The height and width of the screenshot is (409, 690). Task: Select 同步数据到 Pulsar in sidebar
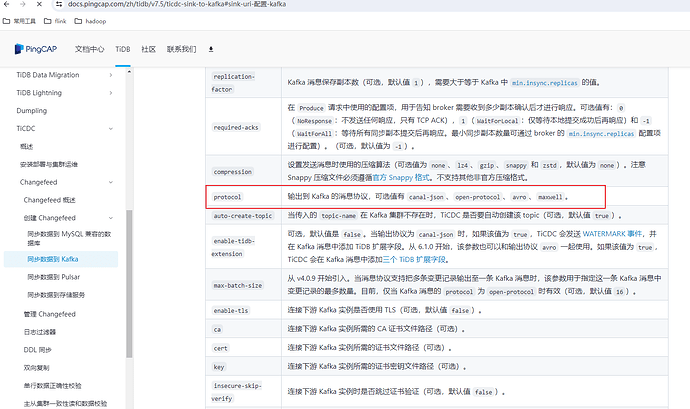(62, 277)
